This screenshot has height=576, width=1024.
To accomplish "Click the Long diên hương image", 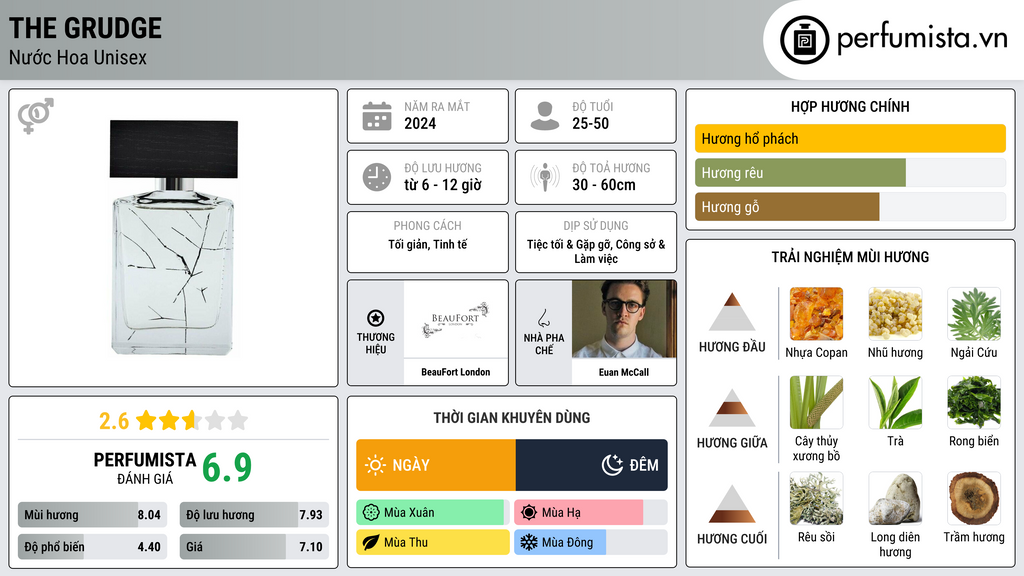I will 895,499.
